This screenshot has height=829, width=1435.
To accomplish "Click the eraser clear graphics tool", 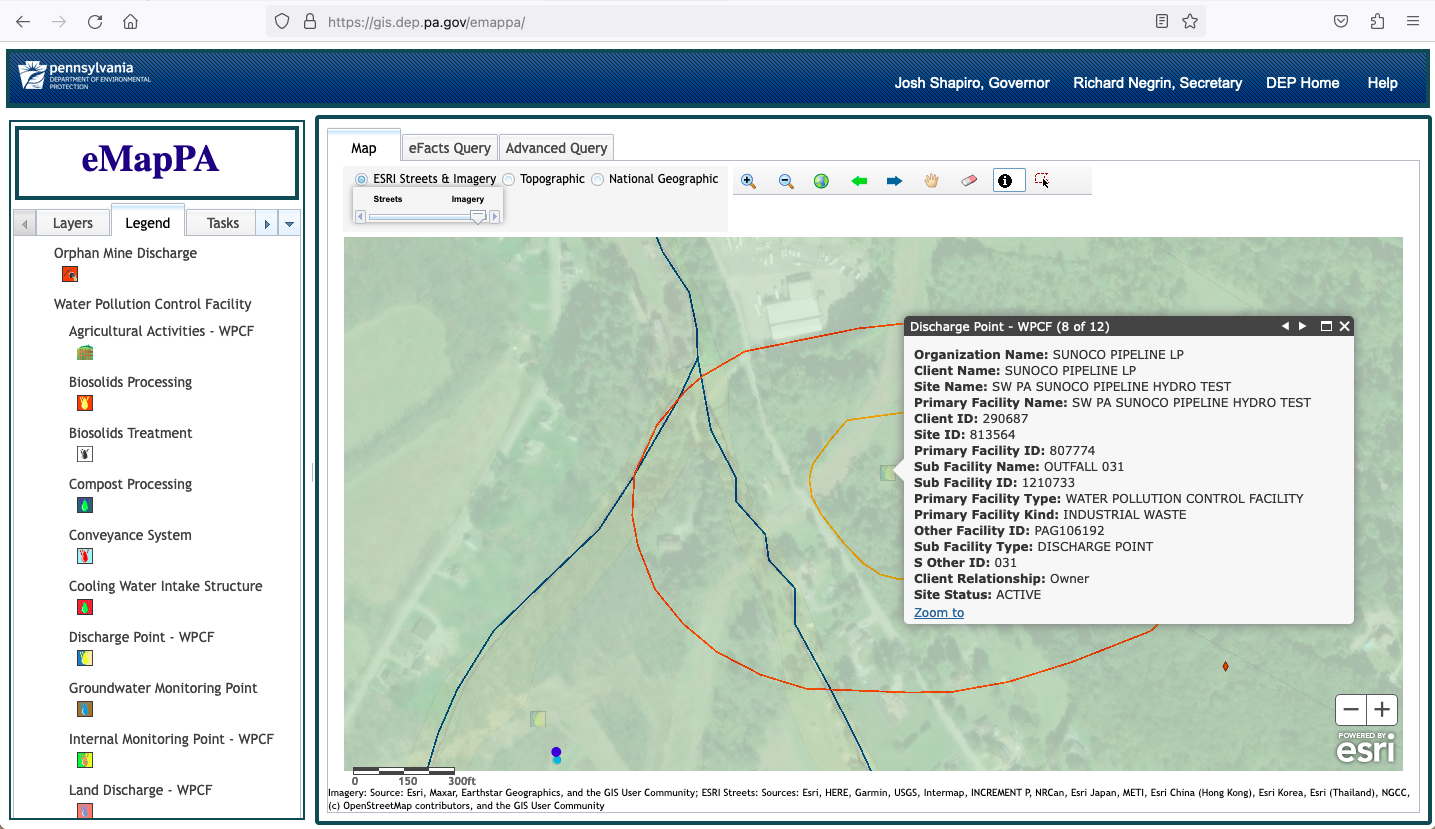I will click(968, 181).
